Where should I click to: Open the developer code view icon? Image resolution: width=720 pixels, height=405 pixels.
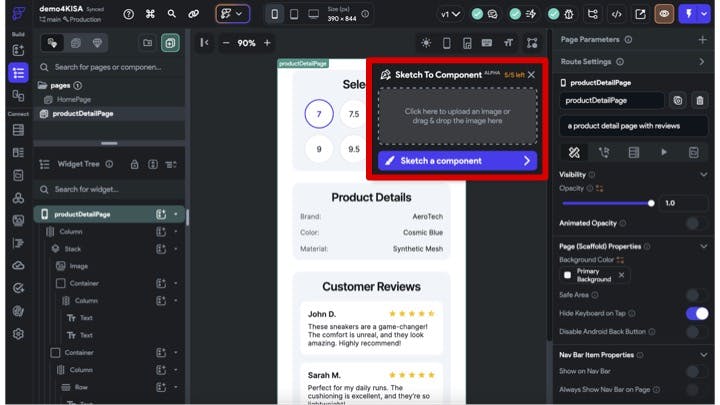(x=616, y=14)
